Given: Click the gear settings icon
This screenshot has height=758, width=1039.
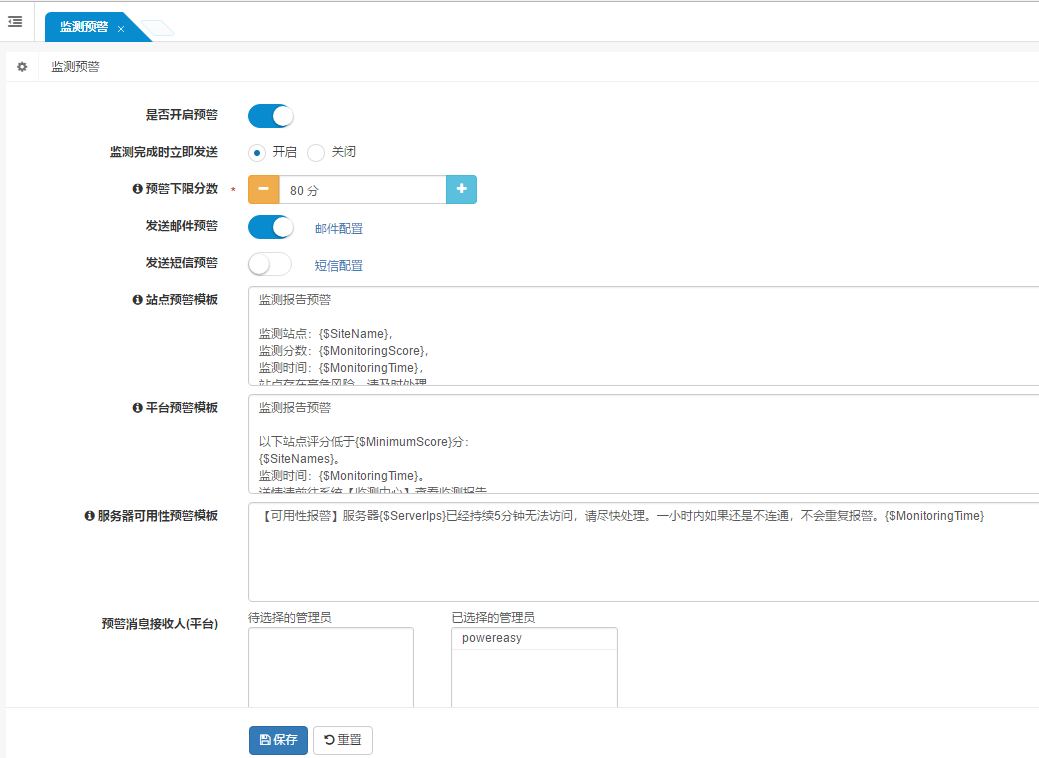Looking at the screenshot, I should point(22,67).
